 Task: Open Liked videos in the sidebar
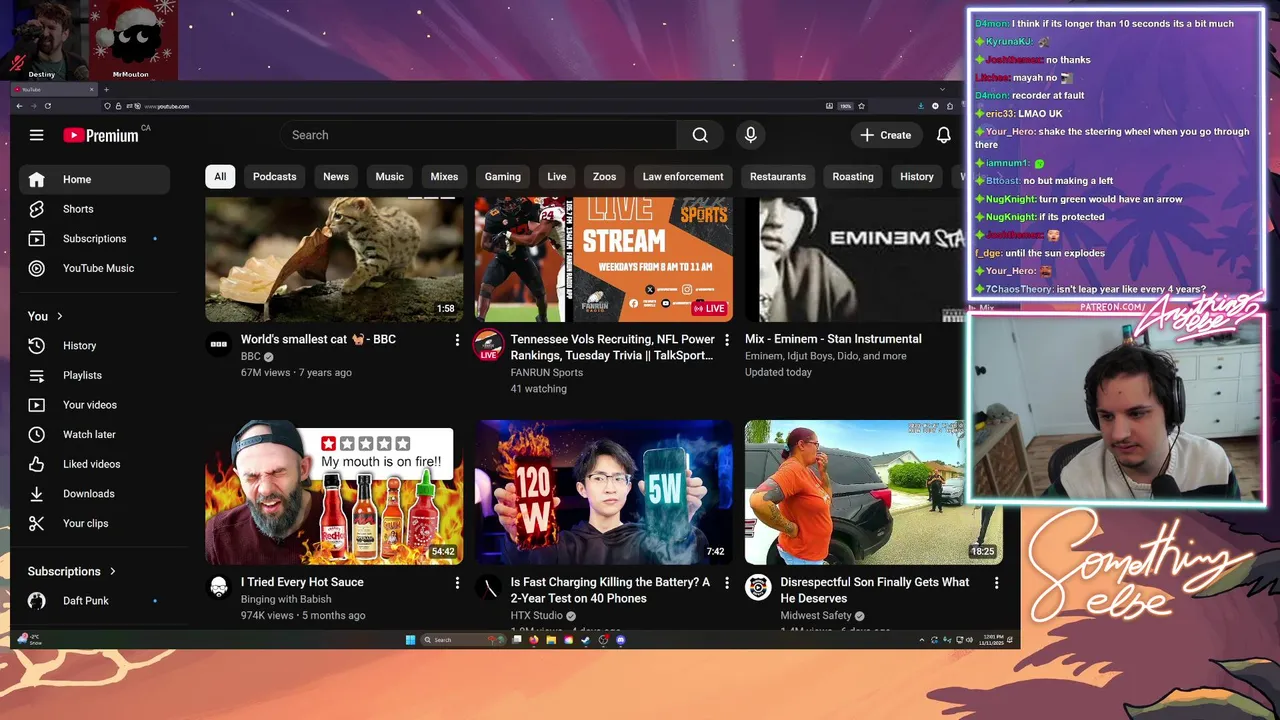point(94,464)
